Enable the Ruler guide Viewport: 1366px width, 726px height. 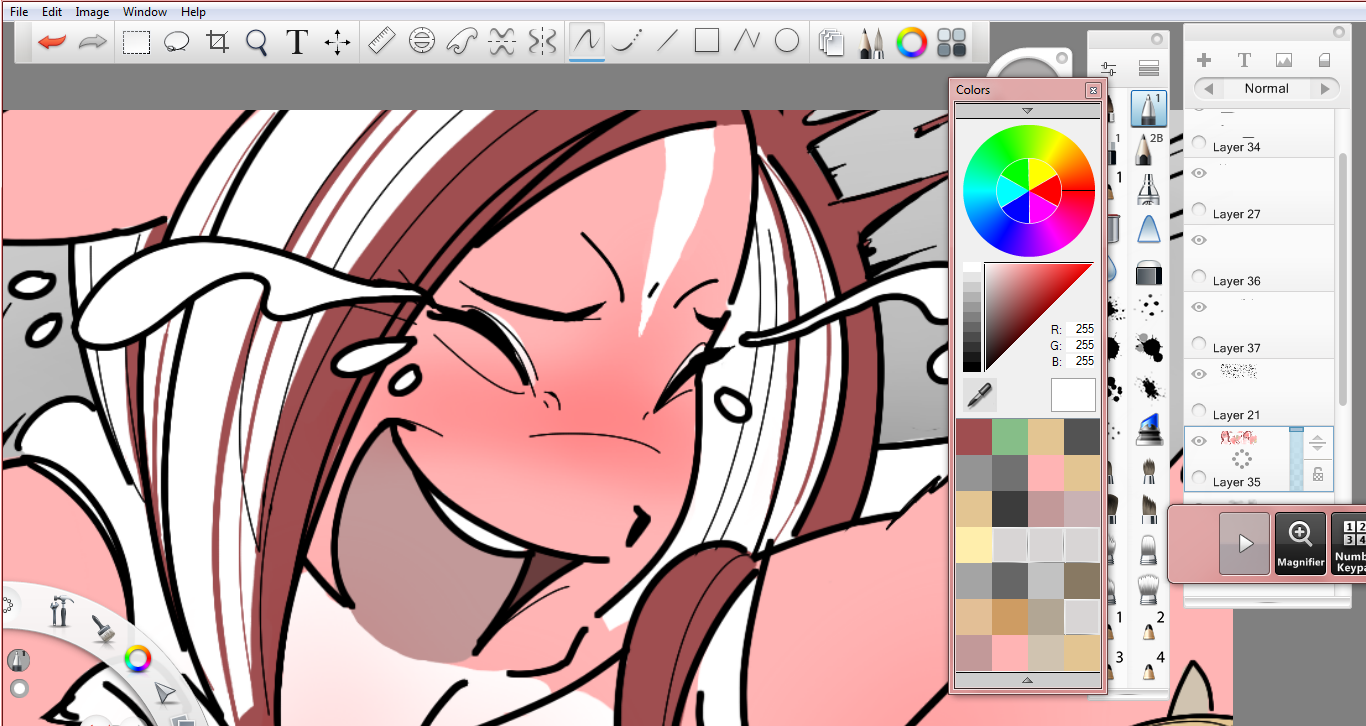point(382,41)
